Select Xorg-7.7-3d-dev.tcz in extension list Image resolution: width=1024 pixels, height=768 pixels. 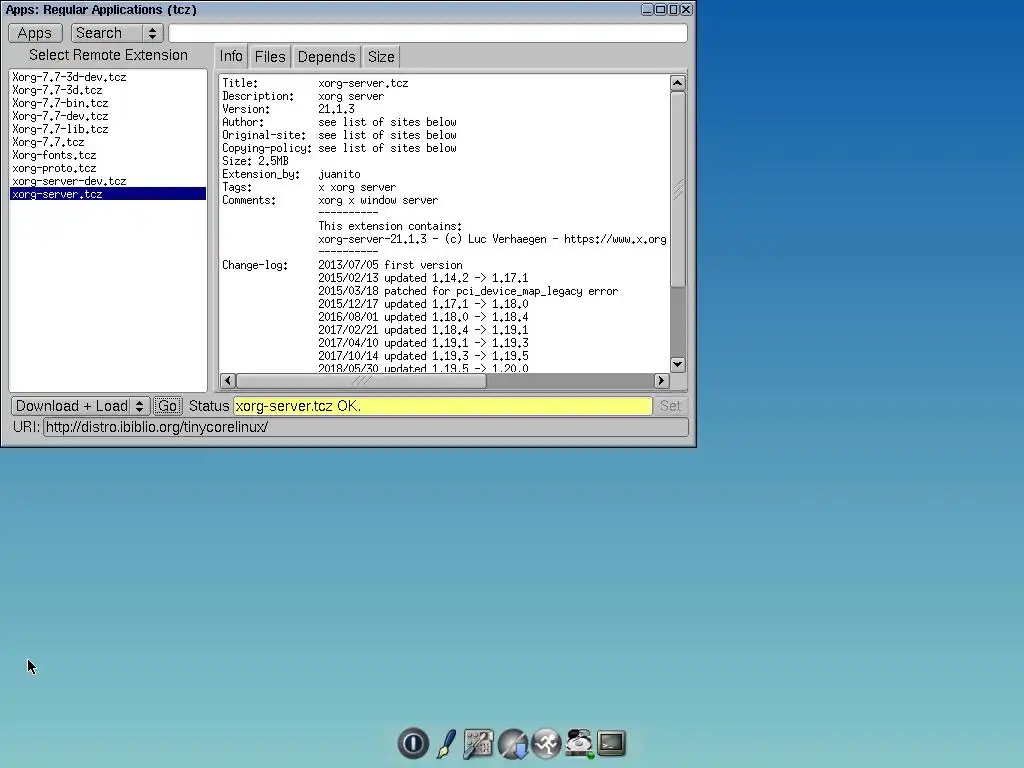108,76
